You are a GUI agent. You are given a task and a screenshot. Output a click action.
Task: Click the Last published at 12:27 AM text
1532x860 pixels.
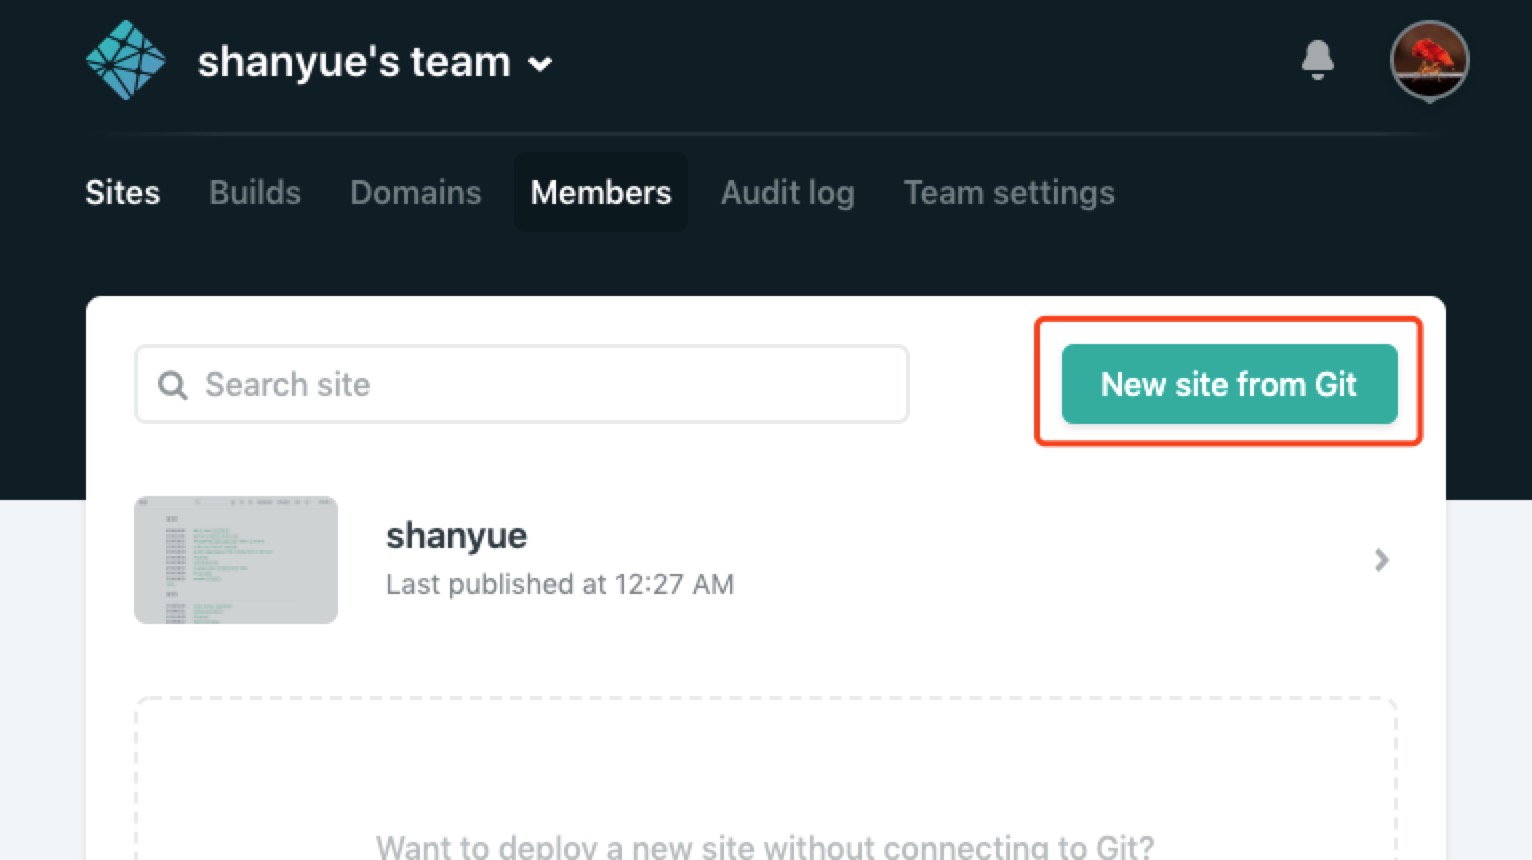(x=560, y=584)
